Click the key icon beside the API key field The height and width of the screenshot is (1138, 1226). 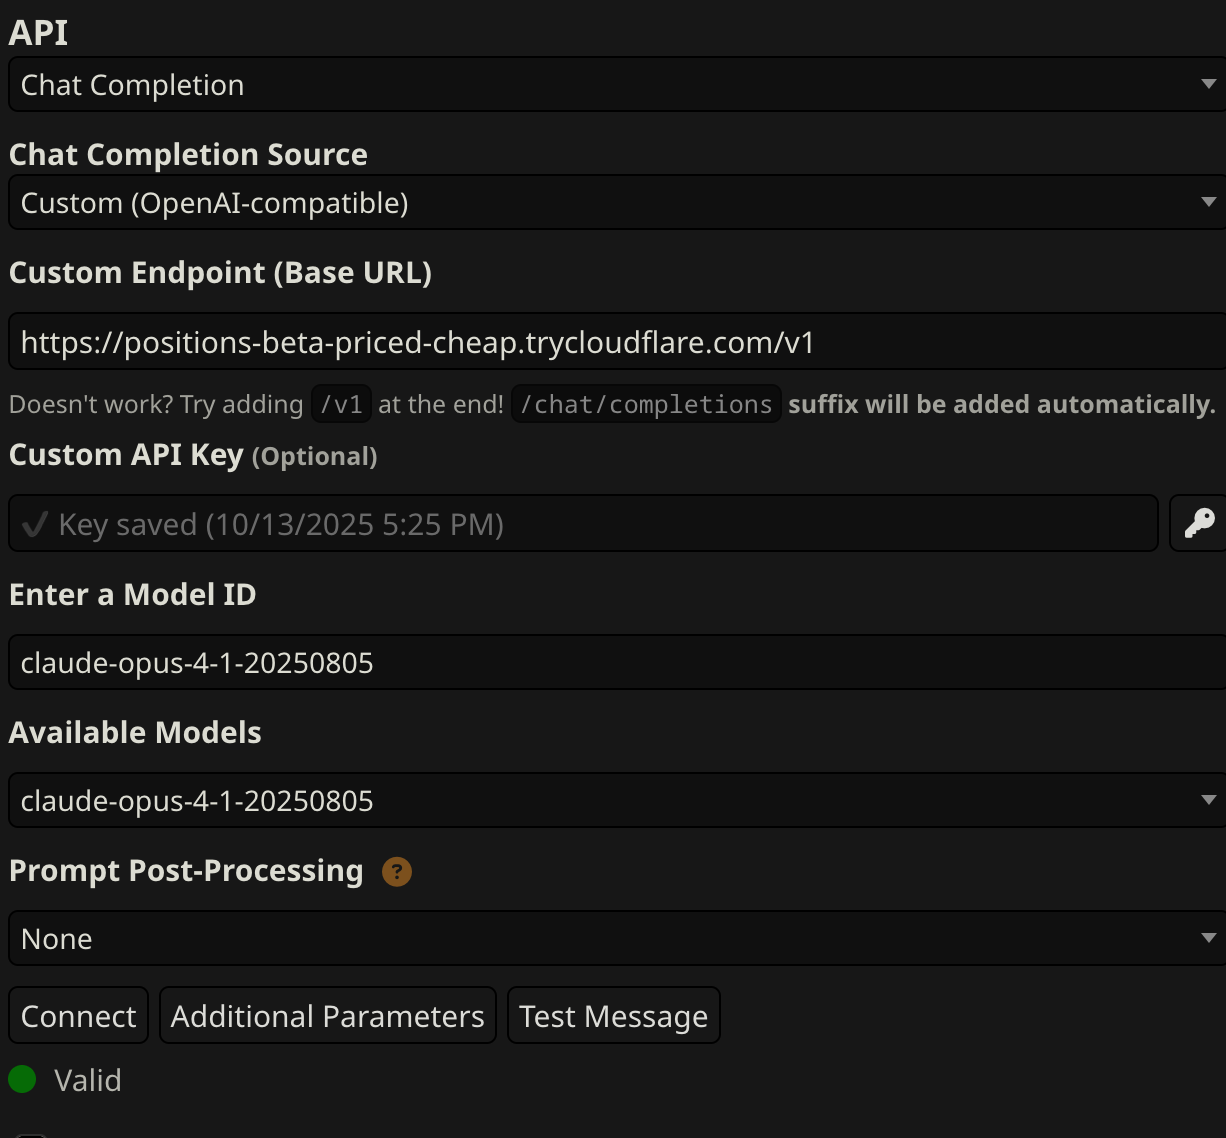pyautogui.click(x=1198, y=523)
